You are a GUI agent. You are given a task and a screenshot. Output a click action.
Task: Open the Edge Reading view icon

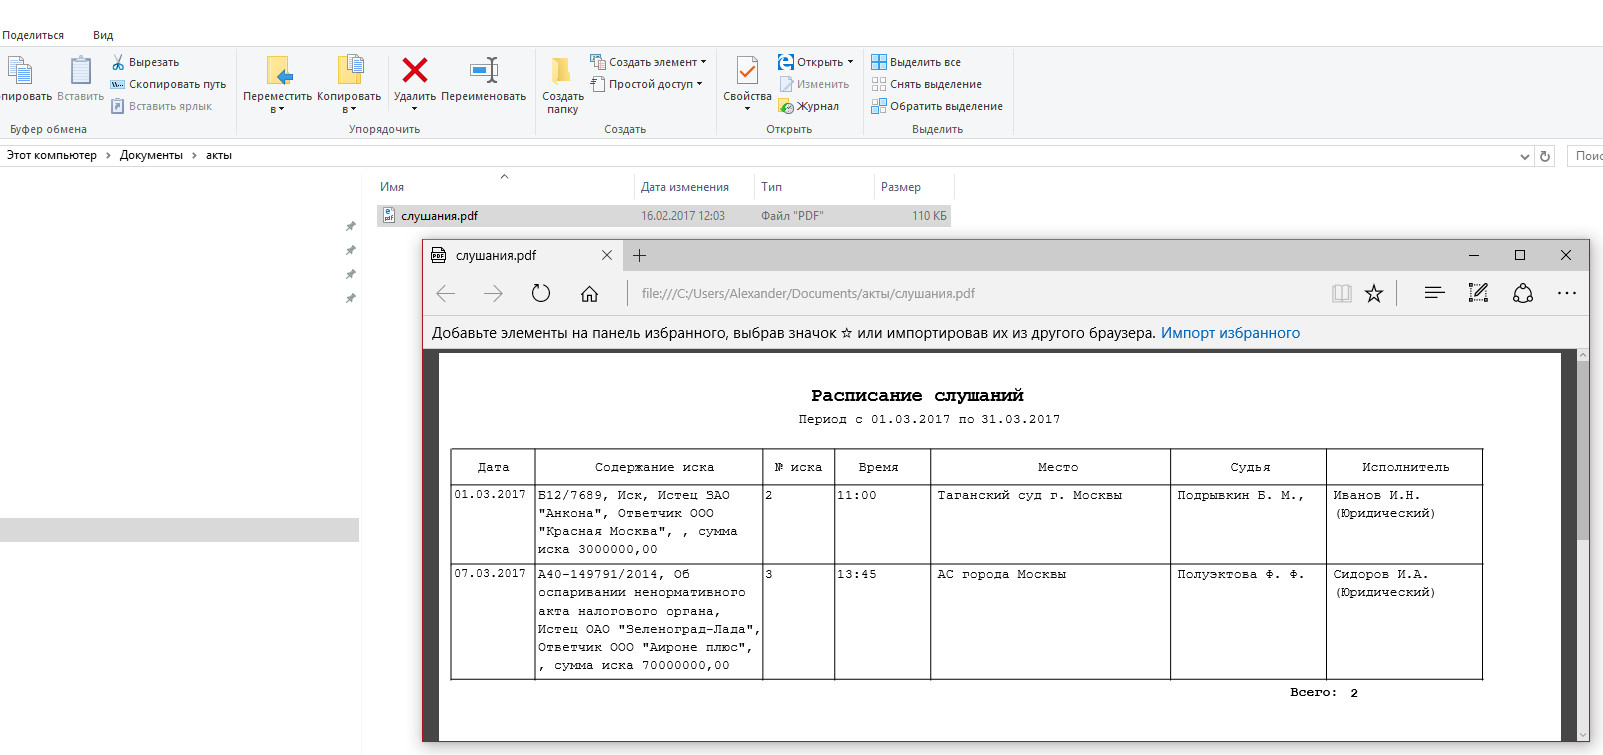(x=1341, y=293)
